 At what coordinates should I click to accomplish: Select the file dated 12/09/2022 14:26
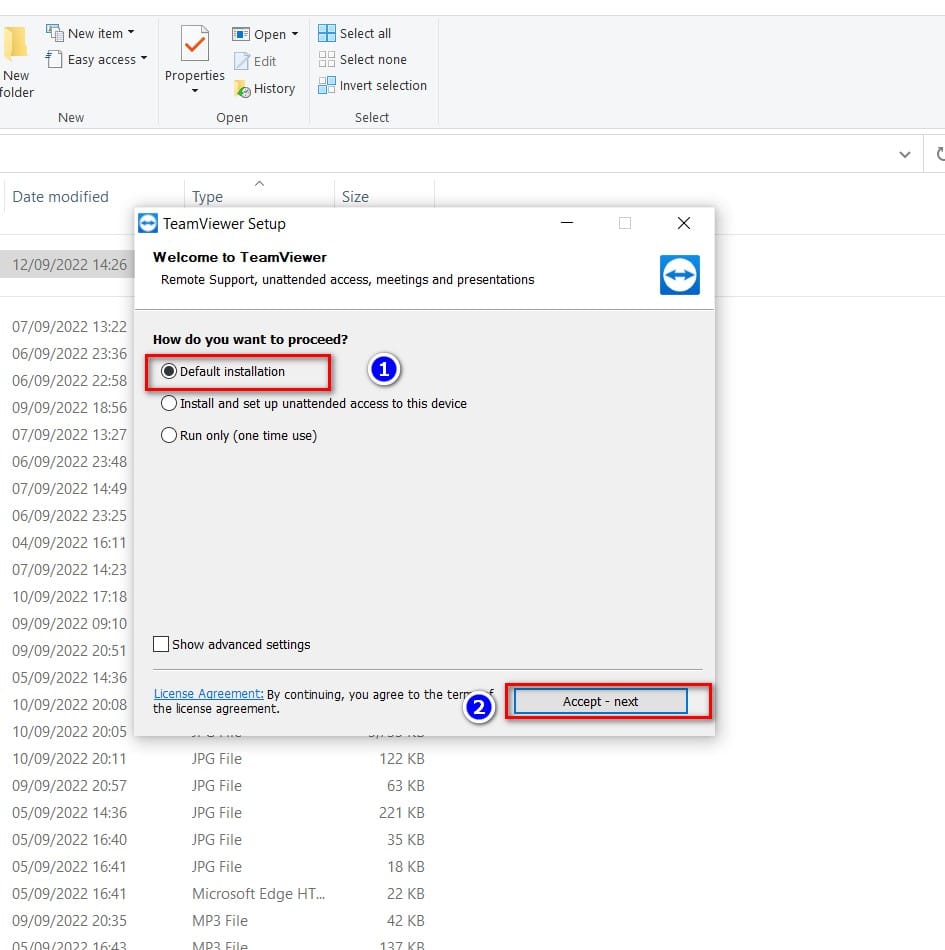70,265
